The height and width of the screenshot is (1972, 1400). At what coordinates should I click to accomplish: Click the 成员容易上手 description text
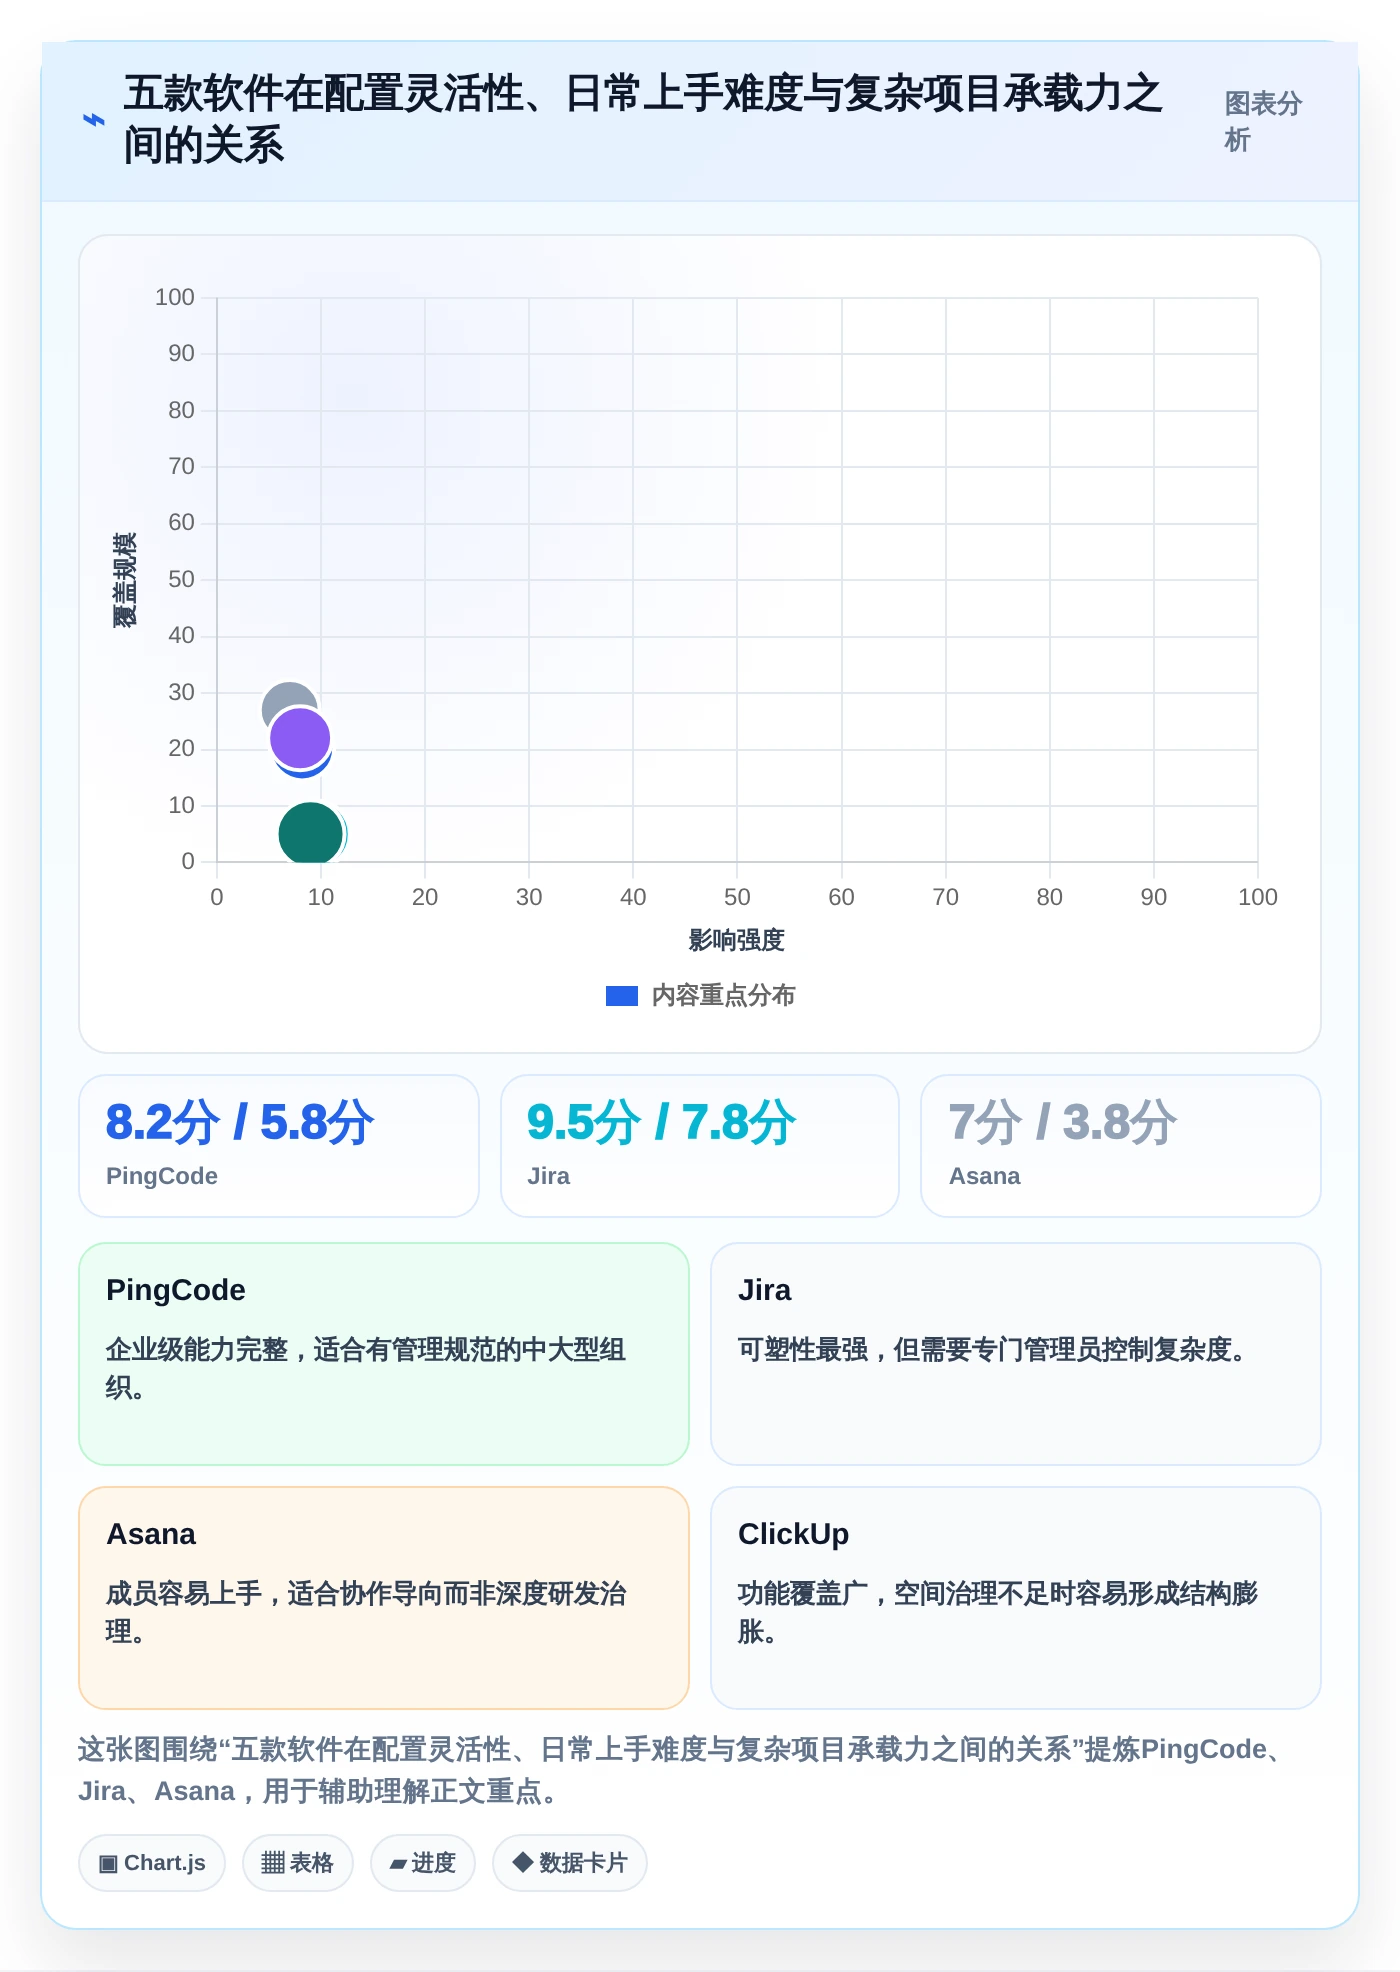point(366,1612)
